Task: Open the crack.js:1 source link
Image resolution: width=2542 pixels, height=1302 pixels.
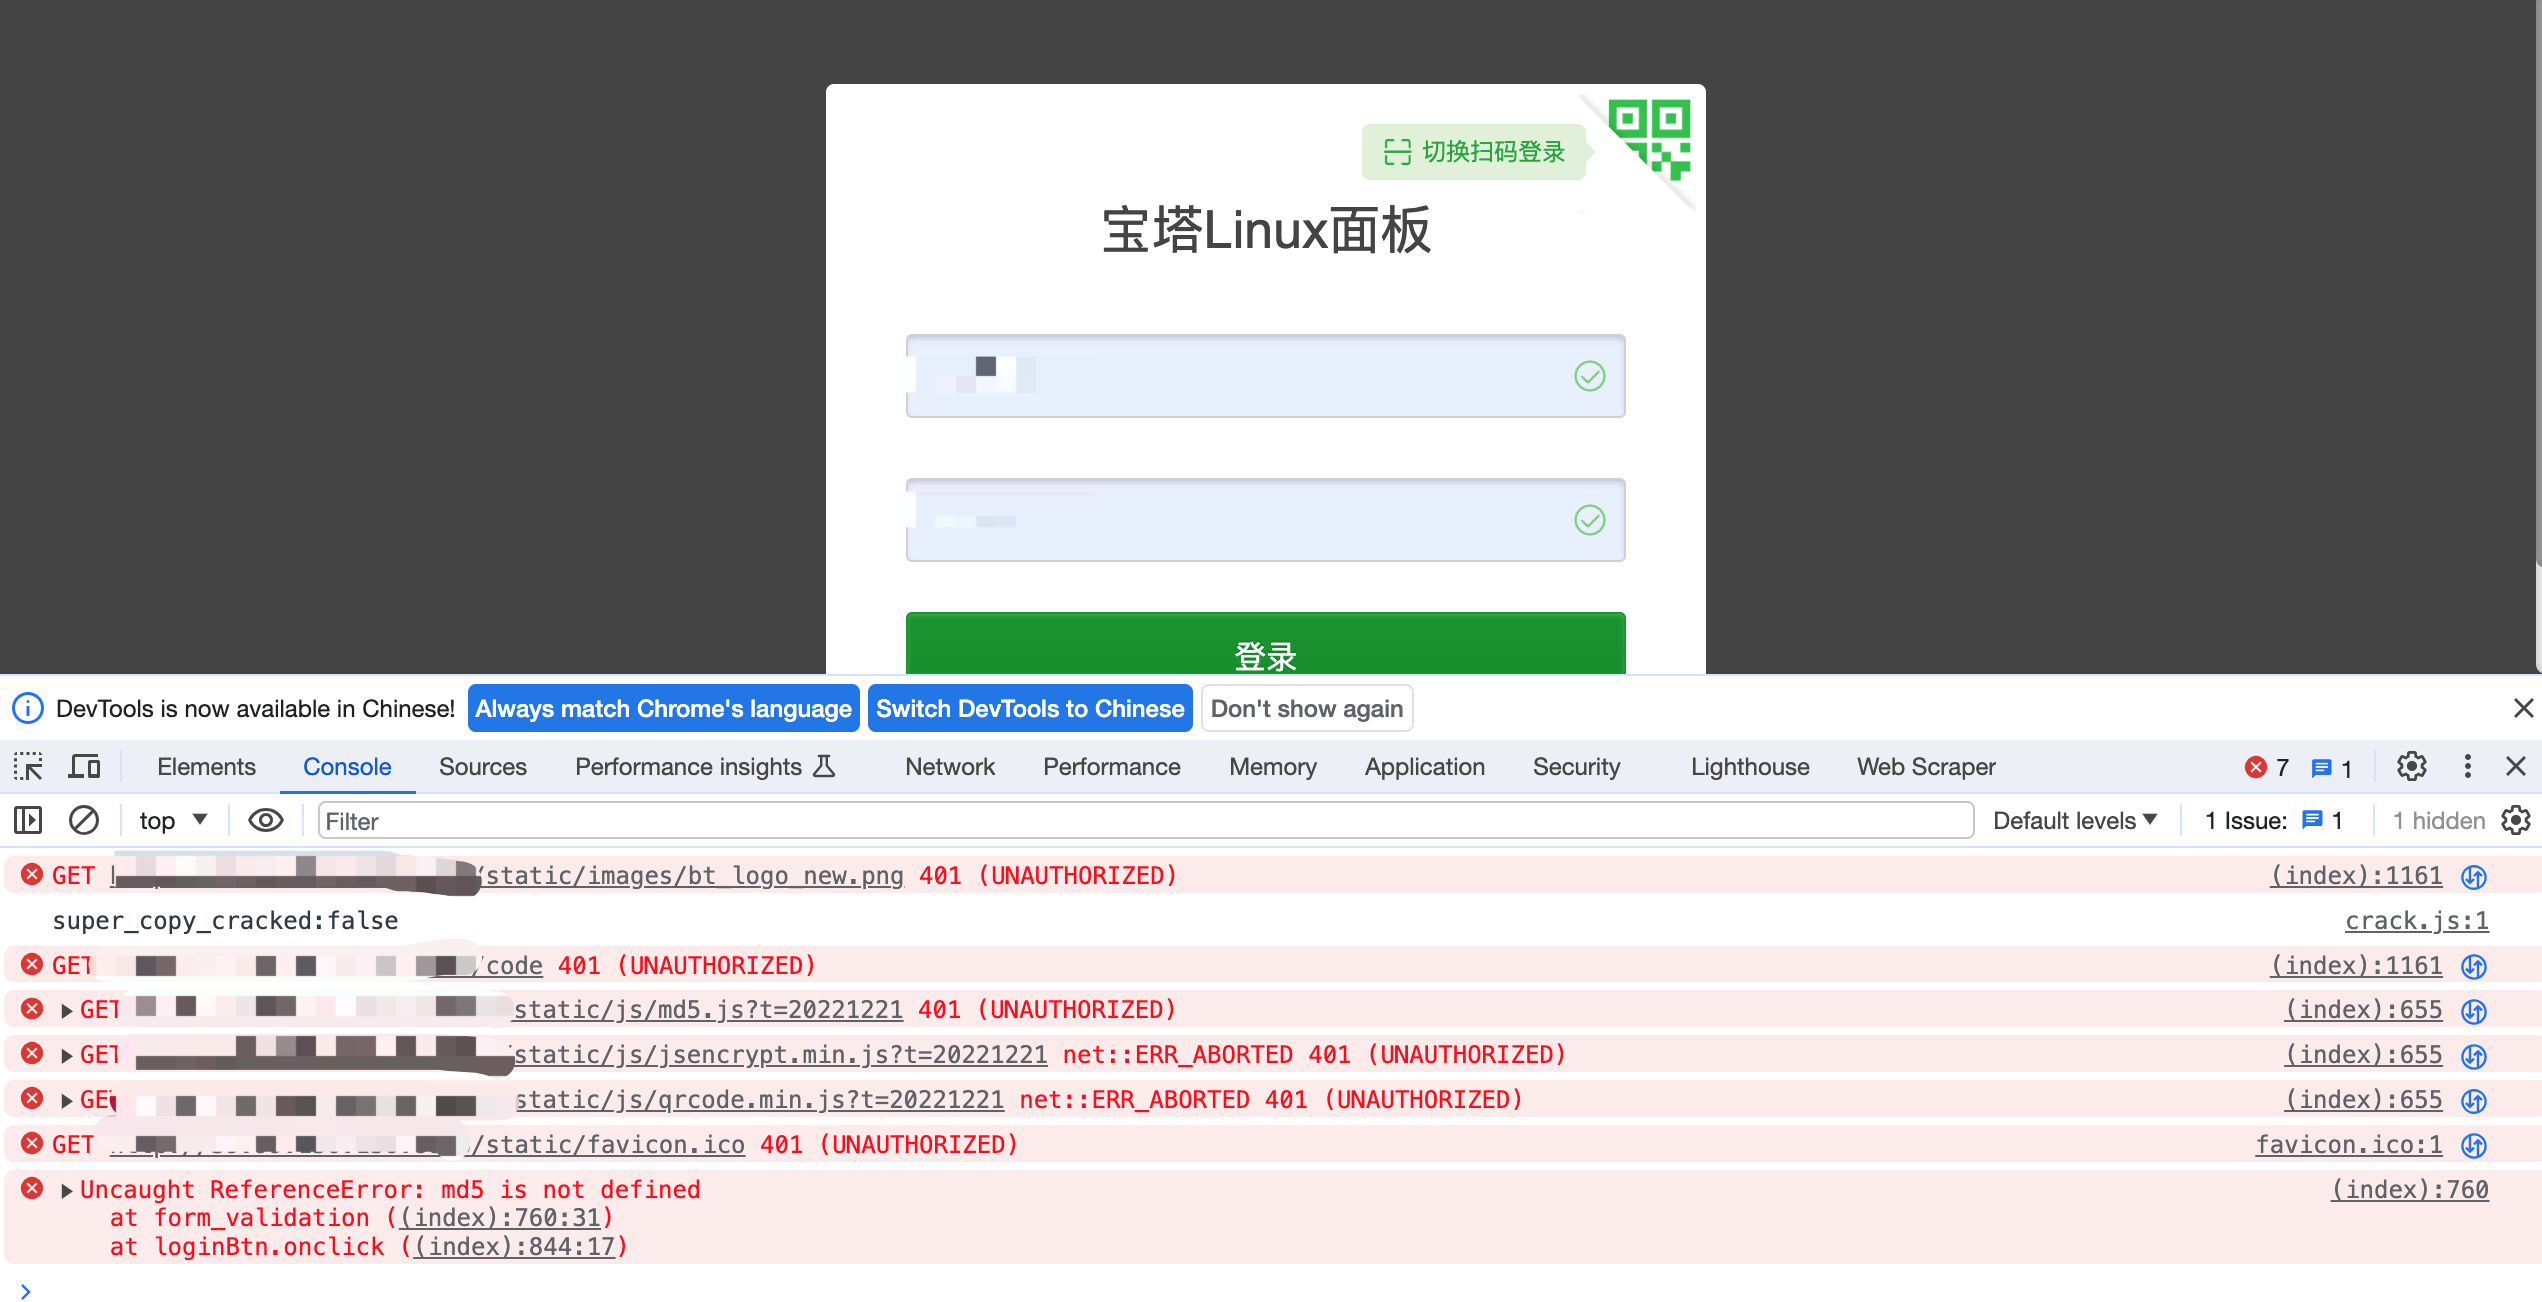Action: pos(2417,921)
